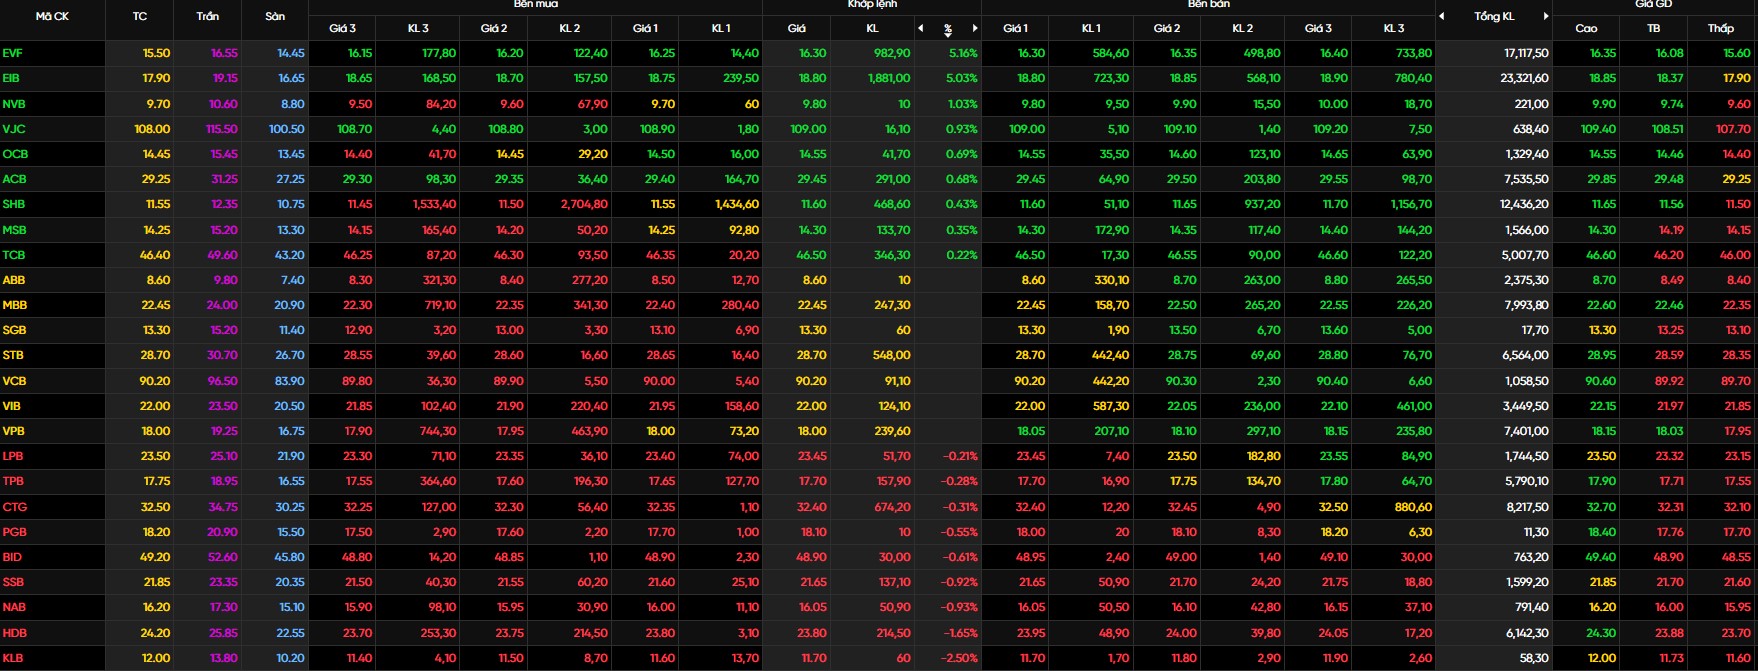Select the PGB ticker

[14, 532]
